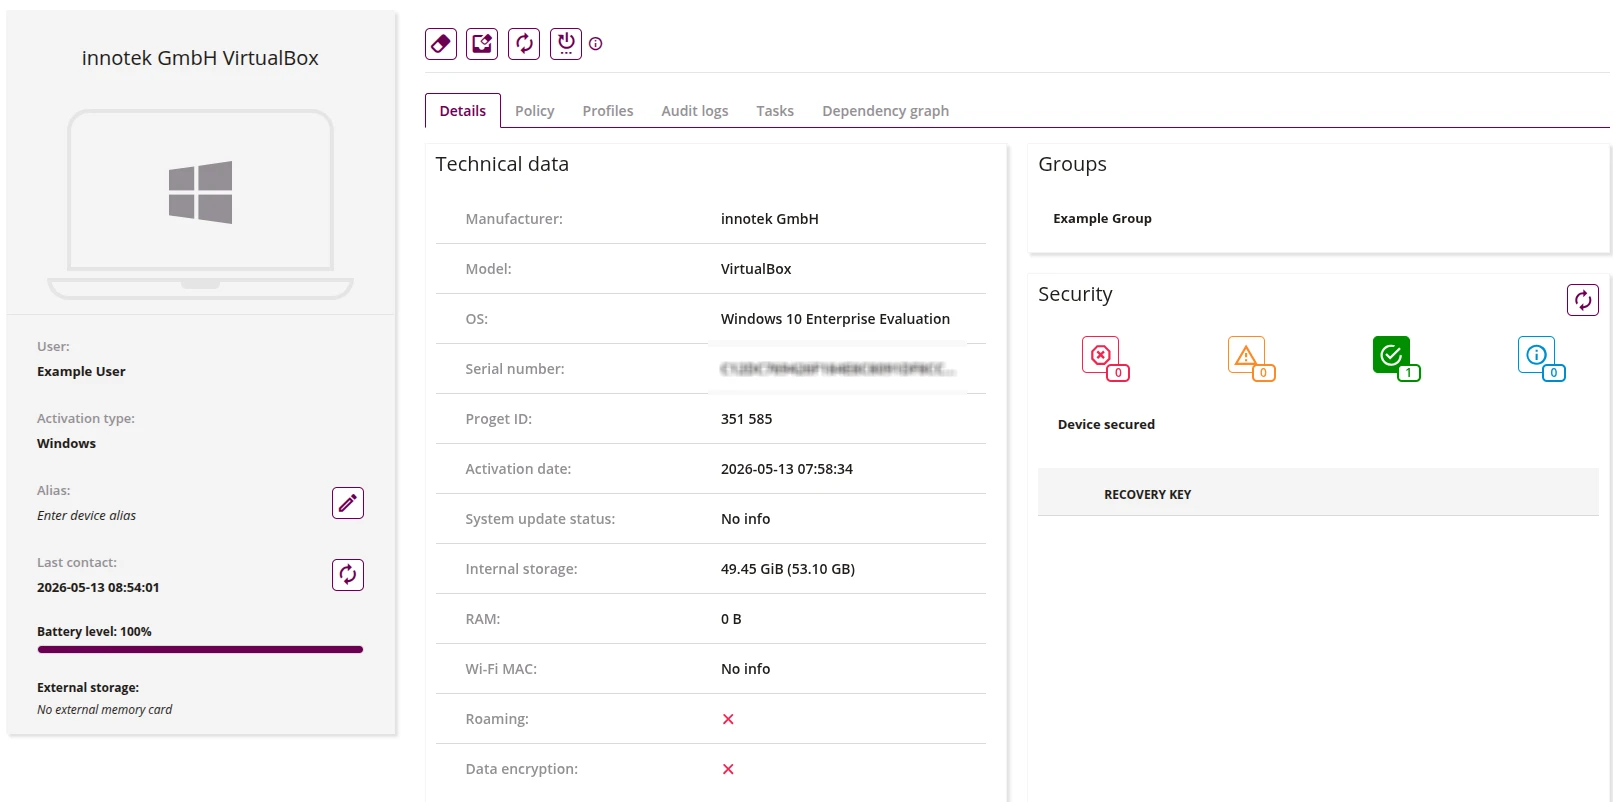This screenshot has height=802, width=1613.
Task: Click Manufacturer value innotek GmbH
Action: tap(770, 219)
